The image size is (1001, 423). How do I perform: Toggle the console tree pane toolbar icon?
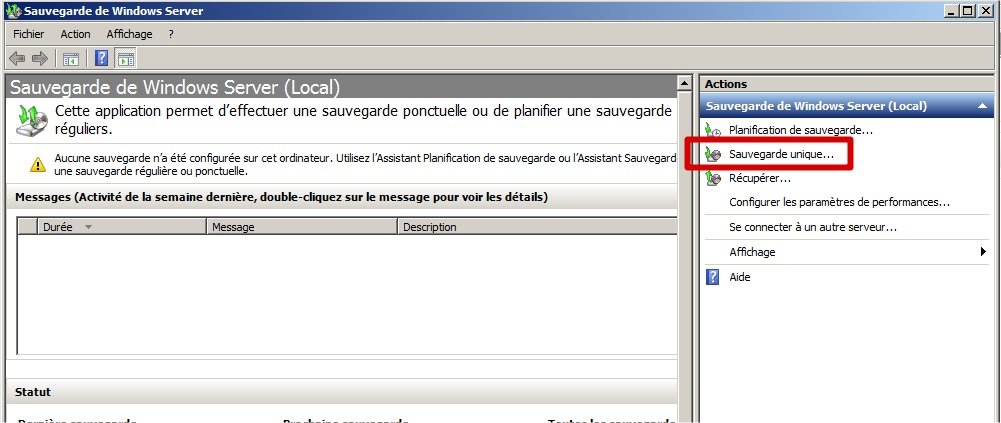pyautogui.click(x=70, y=58)
